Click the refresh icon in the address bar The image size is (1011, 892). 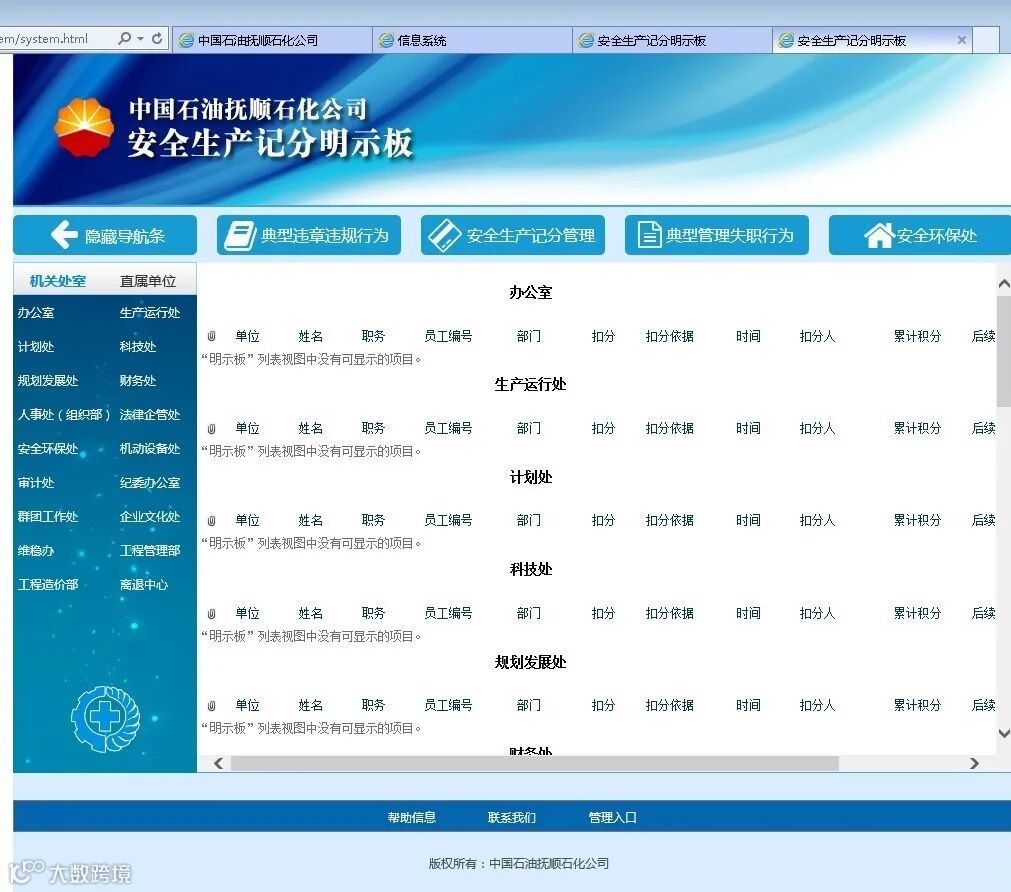coord(157,39)
